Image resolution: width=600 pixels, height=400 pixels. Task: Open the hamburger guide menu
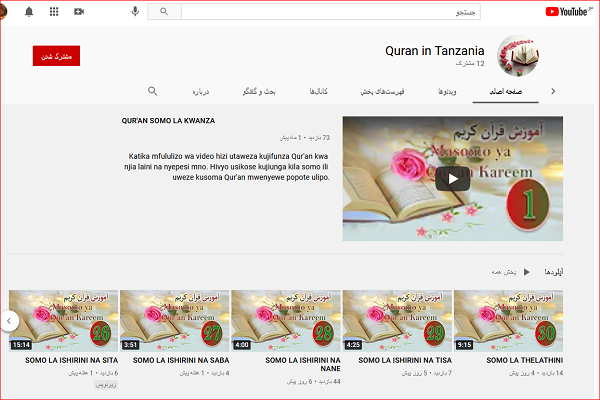tap(593, 11)
